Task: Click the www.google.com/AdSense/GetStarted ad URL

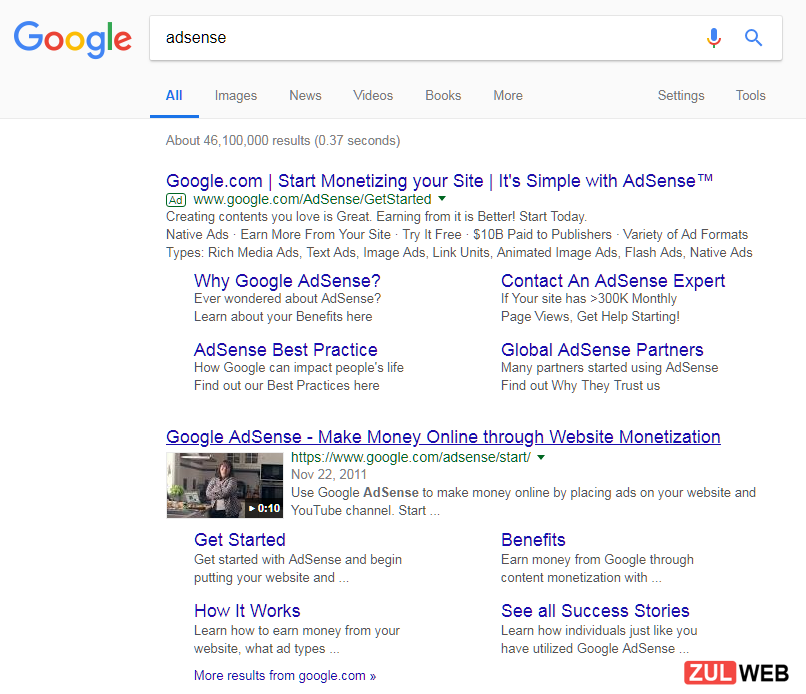Action: pos(312,199)
